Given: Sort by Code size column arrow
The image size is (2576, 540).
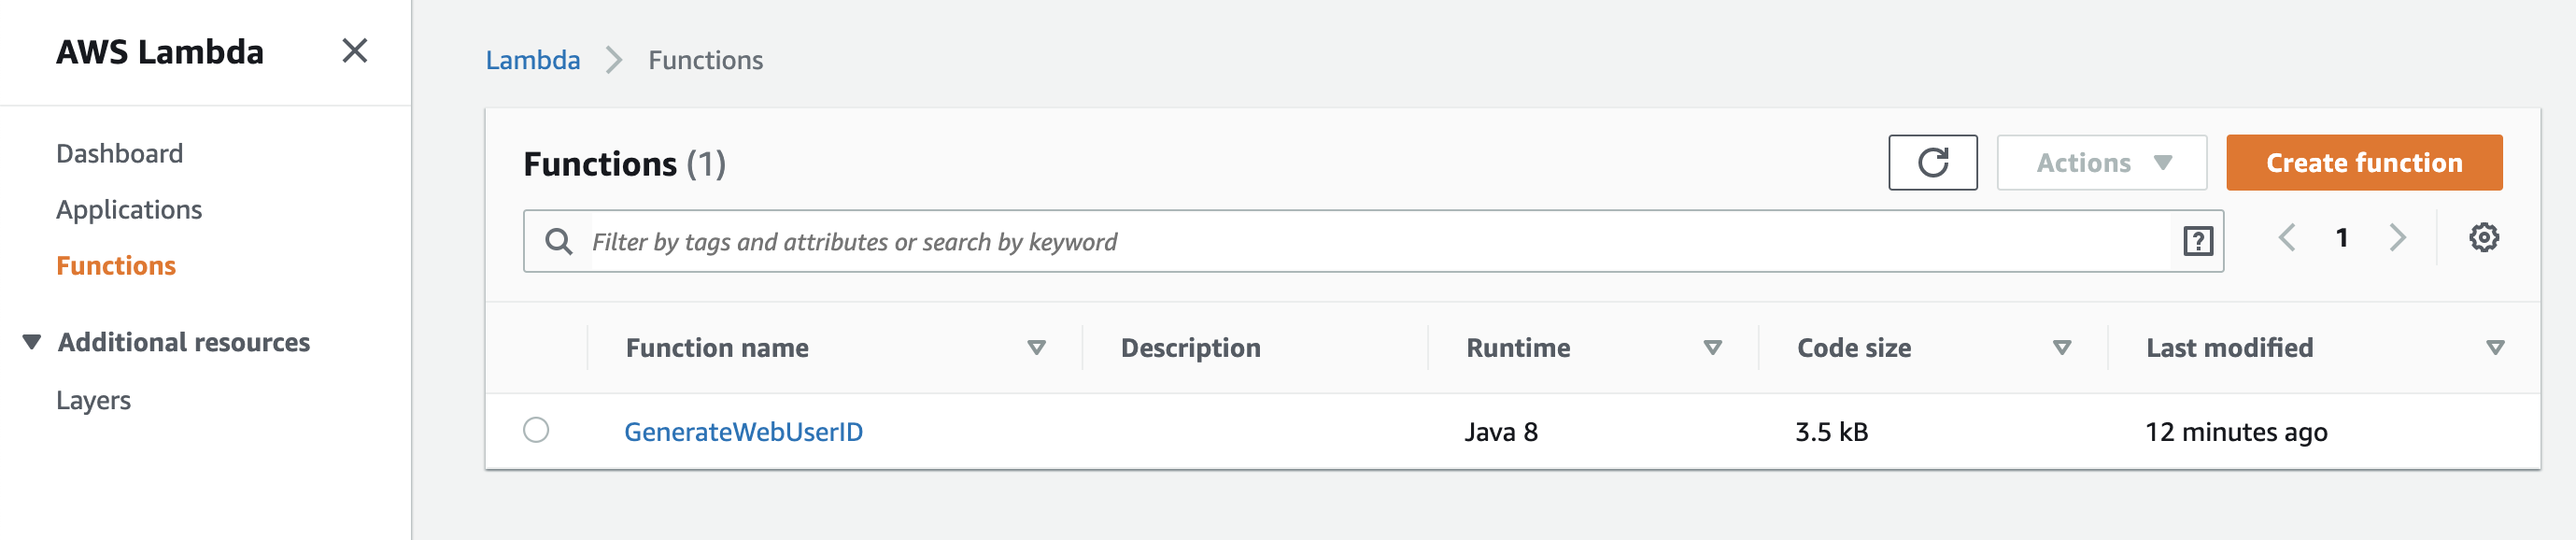Looking at the screenshot, I should (x=2061, y=348).
